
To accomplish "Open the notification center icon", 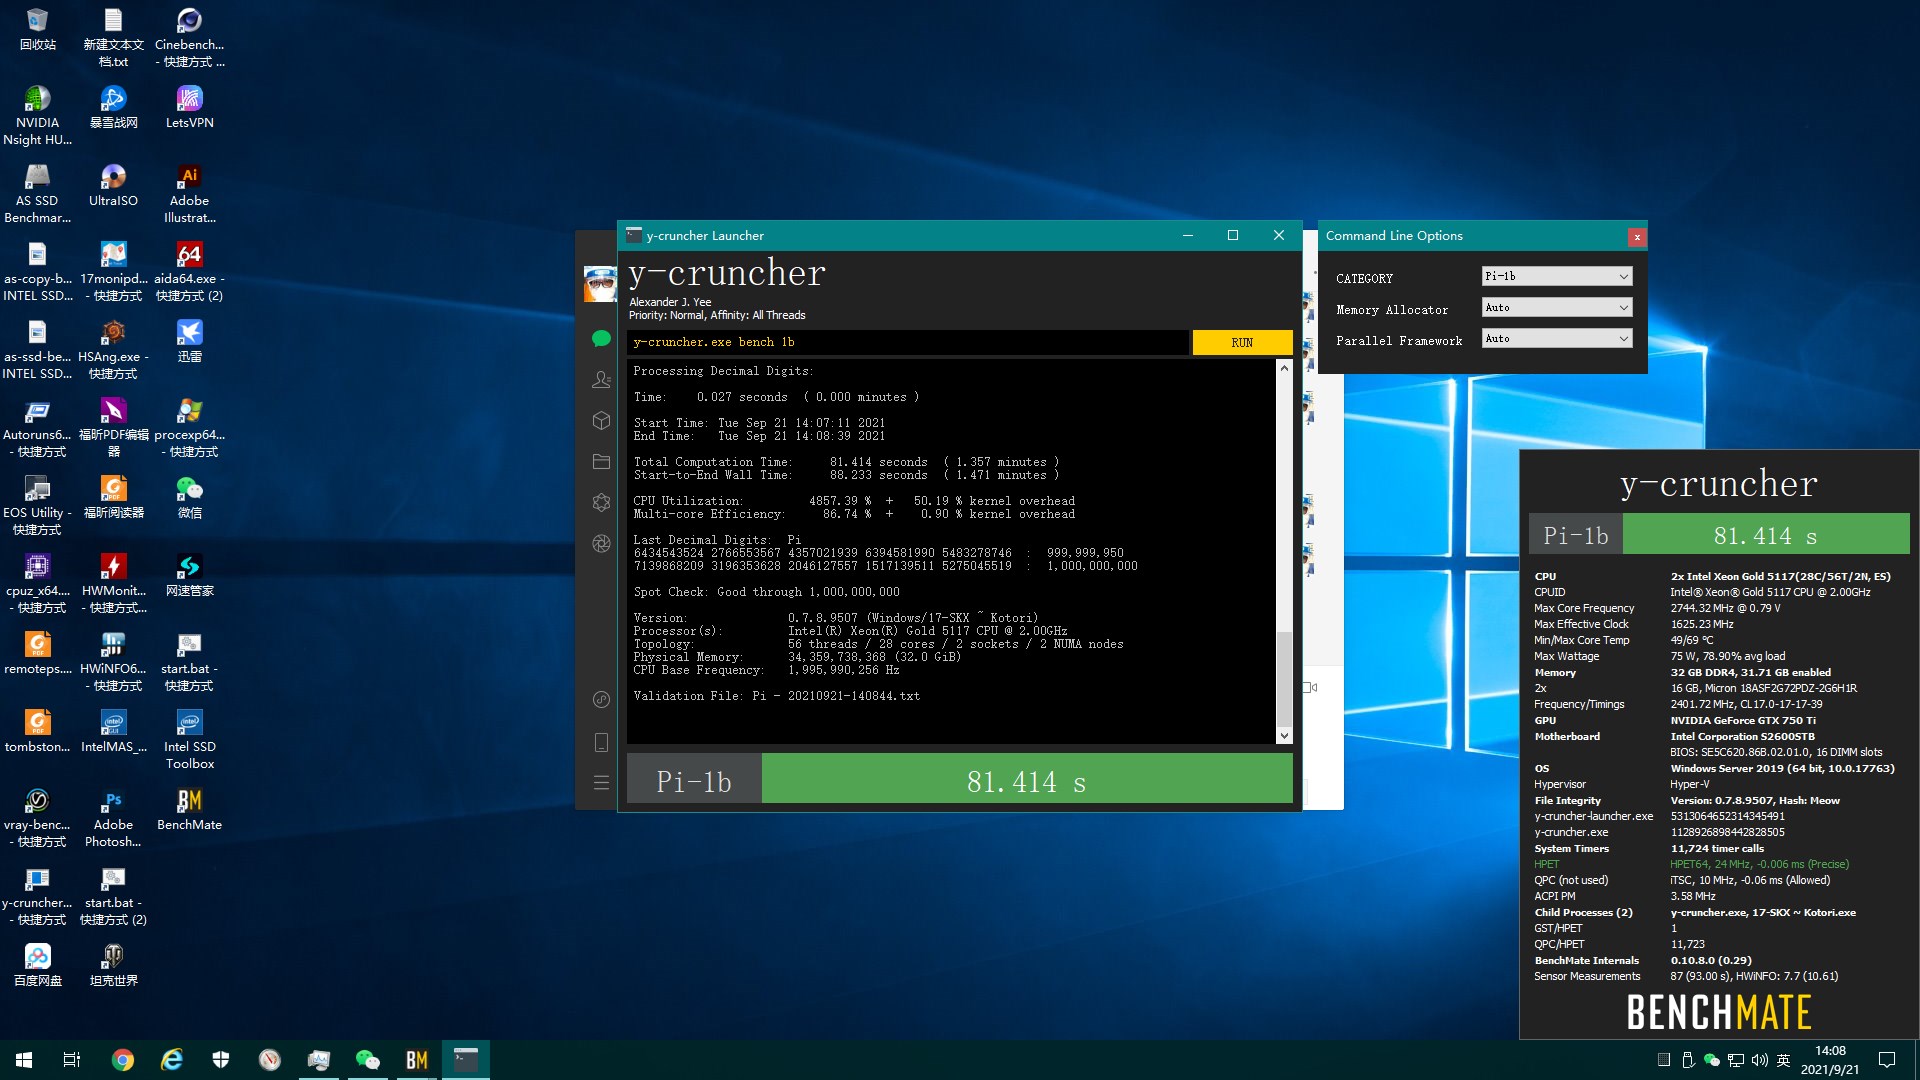I will (x=1887, y=1060).
